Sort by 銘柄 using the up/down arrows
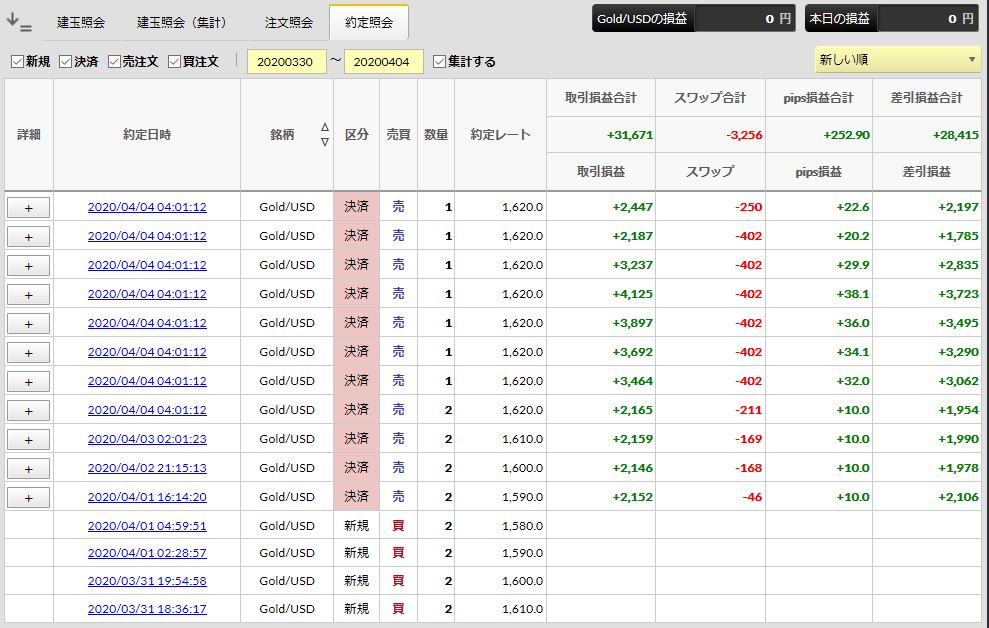Image resolution: width=989 pixels, height=628 pixels. pyautogui.click(x=325, y=134)
